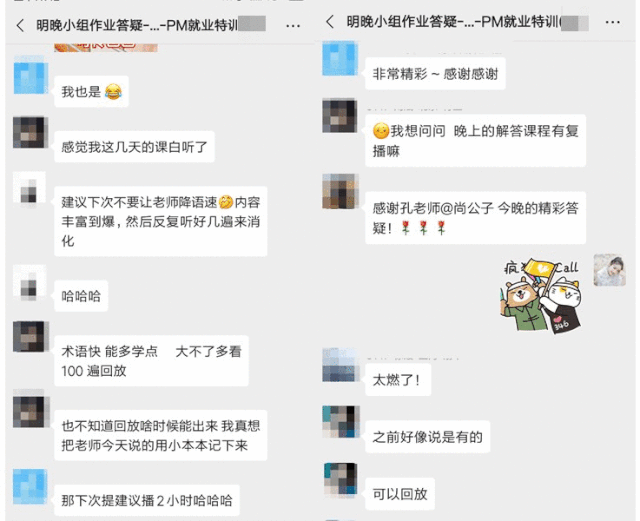Open the three-dot menu of left chat
This screenshot has width=640, height=521.
pos(293,26)
